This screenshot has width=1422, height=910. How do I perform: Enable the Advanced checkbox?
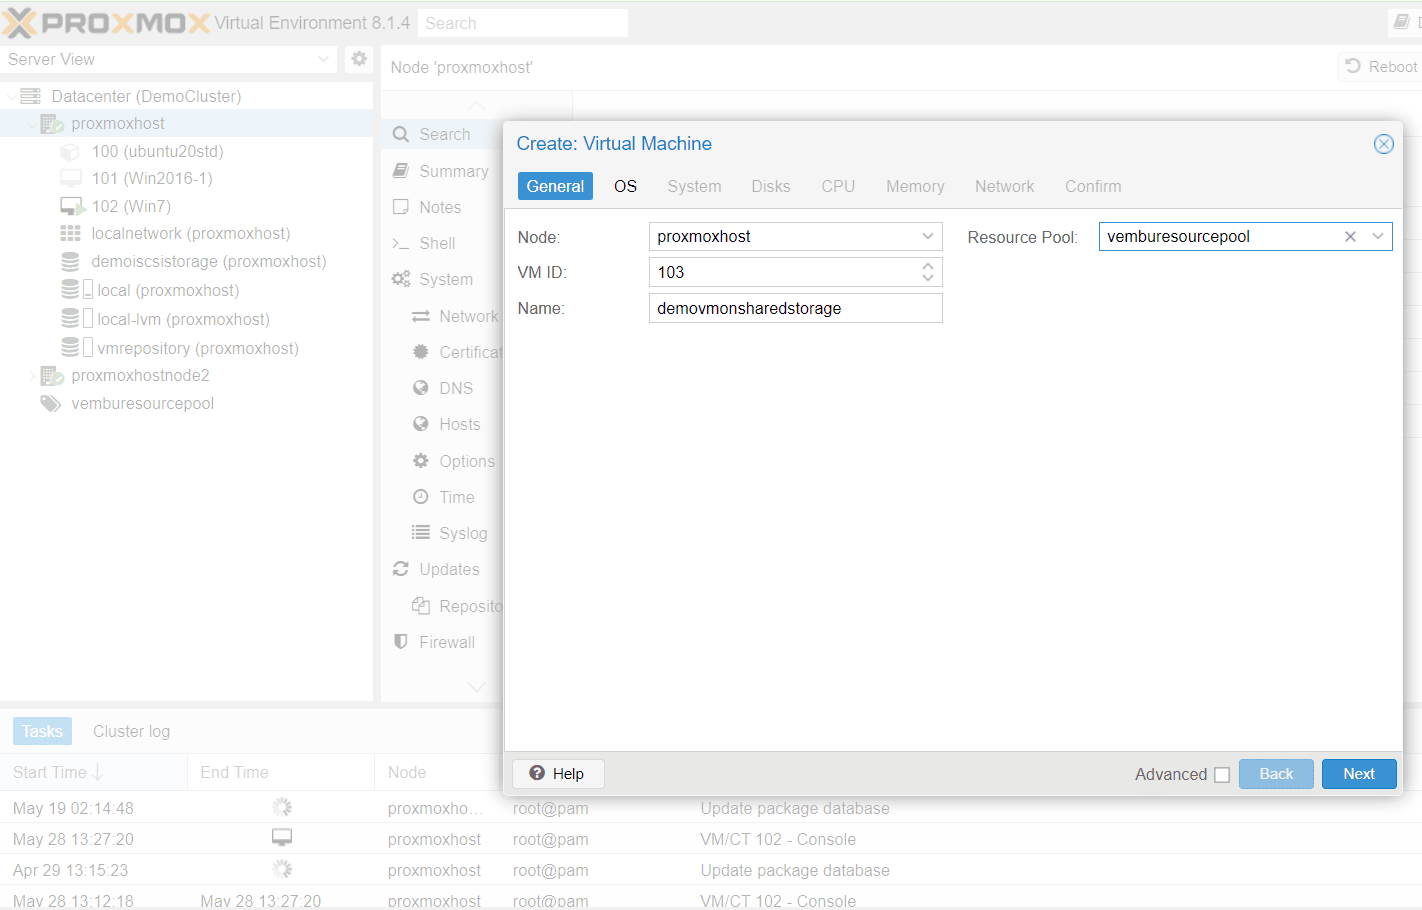point(1222,775)
